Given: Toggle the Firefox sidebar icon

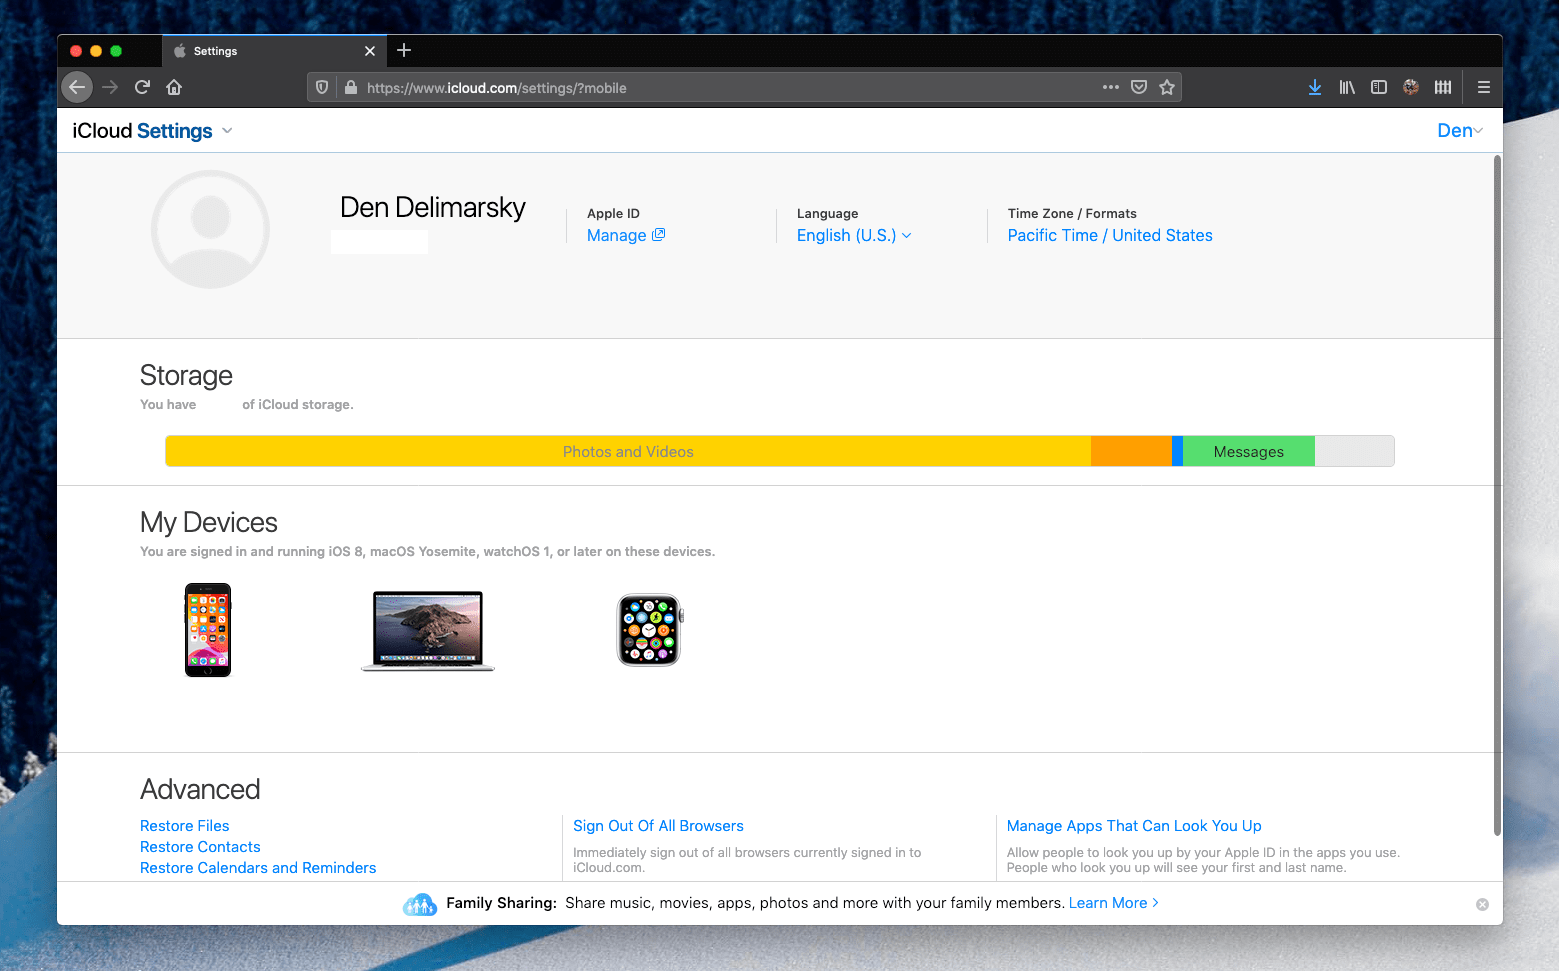Looking at the screenshot, I should tap(1379, 87).
